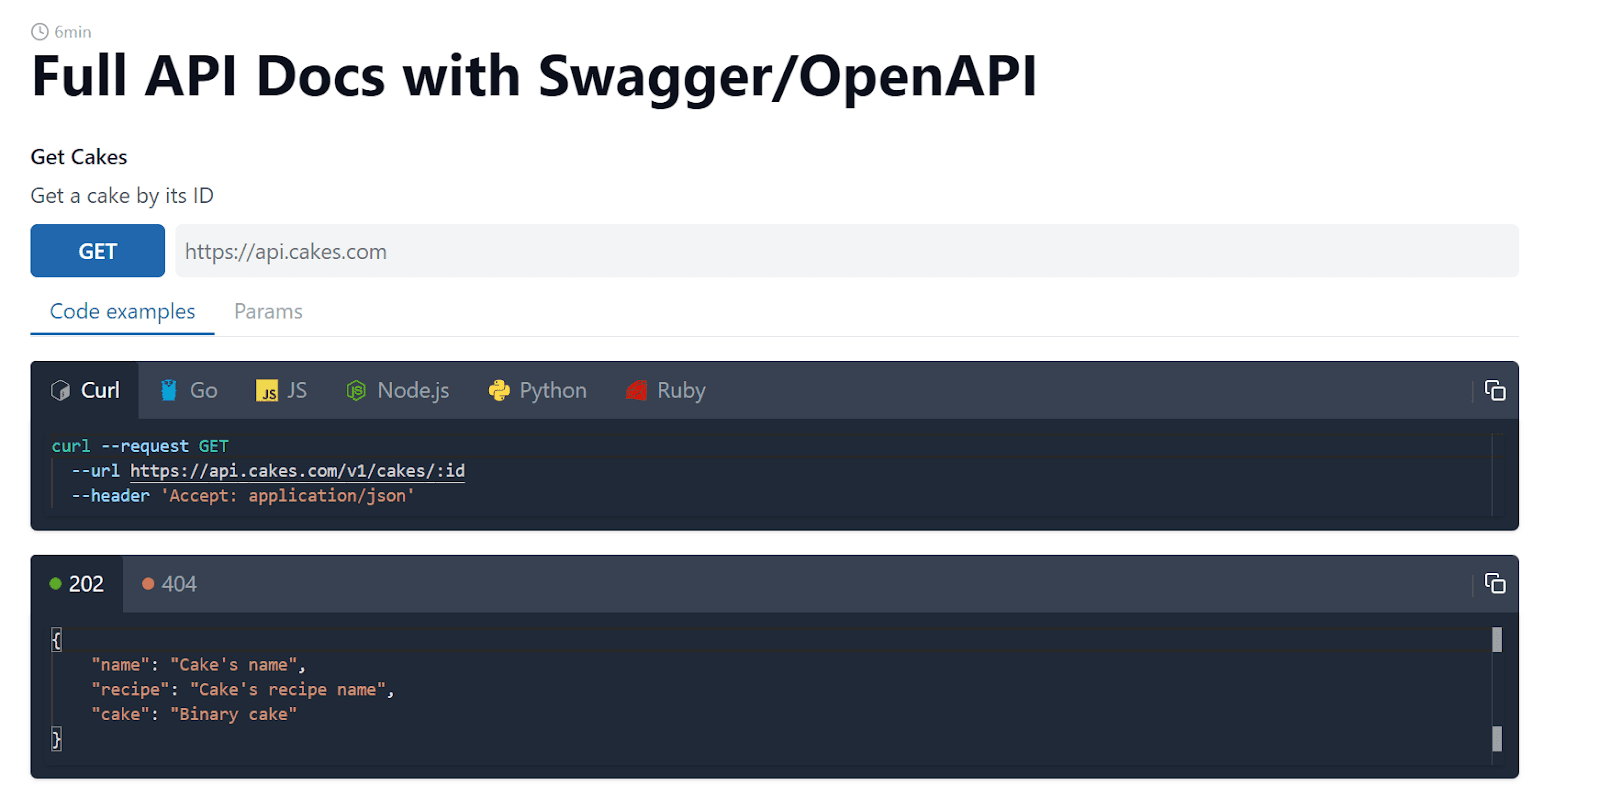Open the Params tab

(x=268, y=311)
